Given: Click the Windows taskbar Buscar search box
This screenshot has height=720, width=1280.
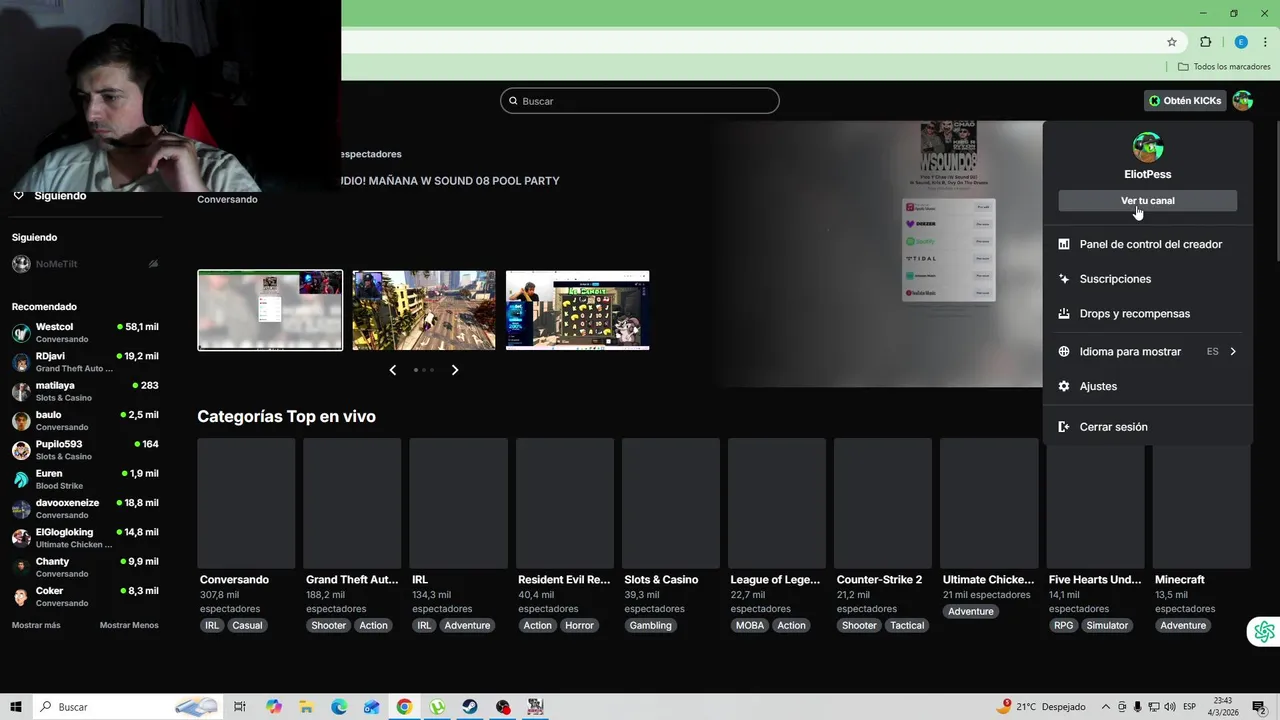Looking at the screenshot, I should click(x=128, y=707).
